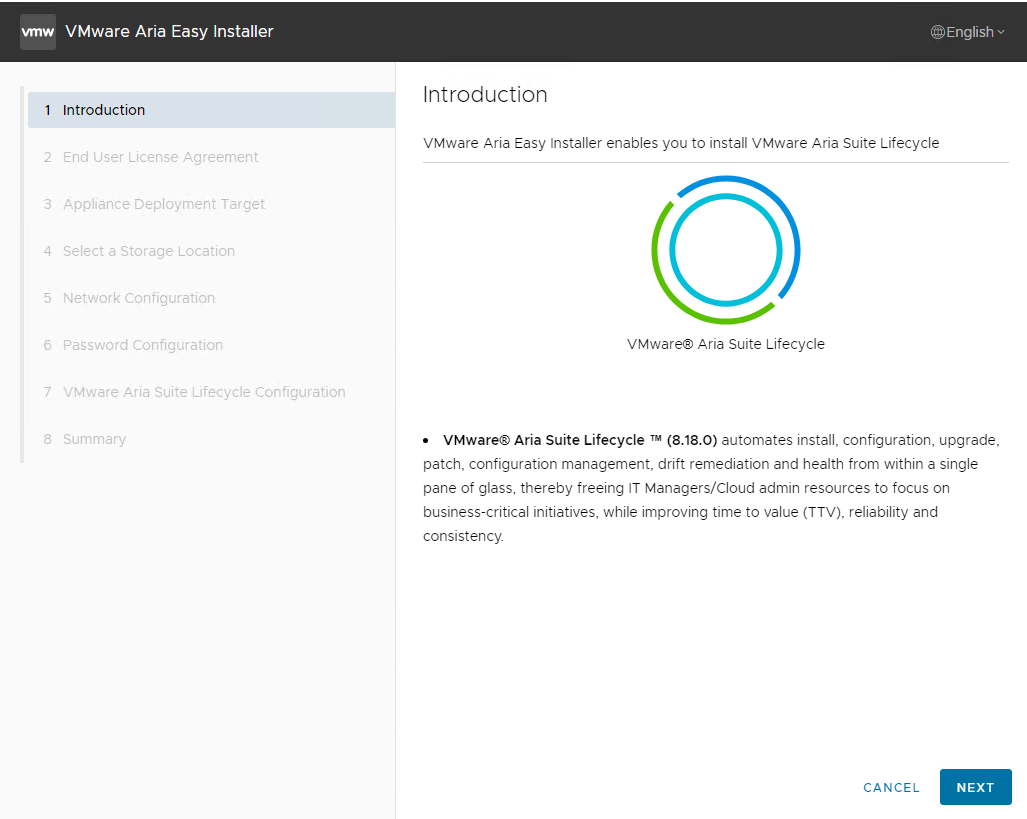Click the bold '(8.18.0)' version text
Screen dimensions: 1027x819
tap(692, 440)
